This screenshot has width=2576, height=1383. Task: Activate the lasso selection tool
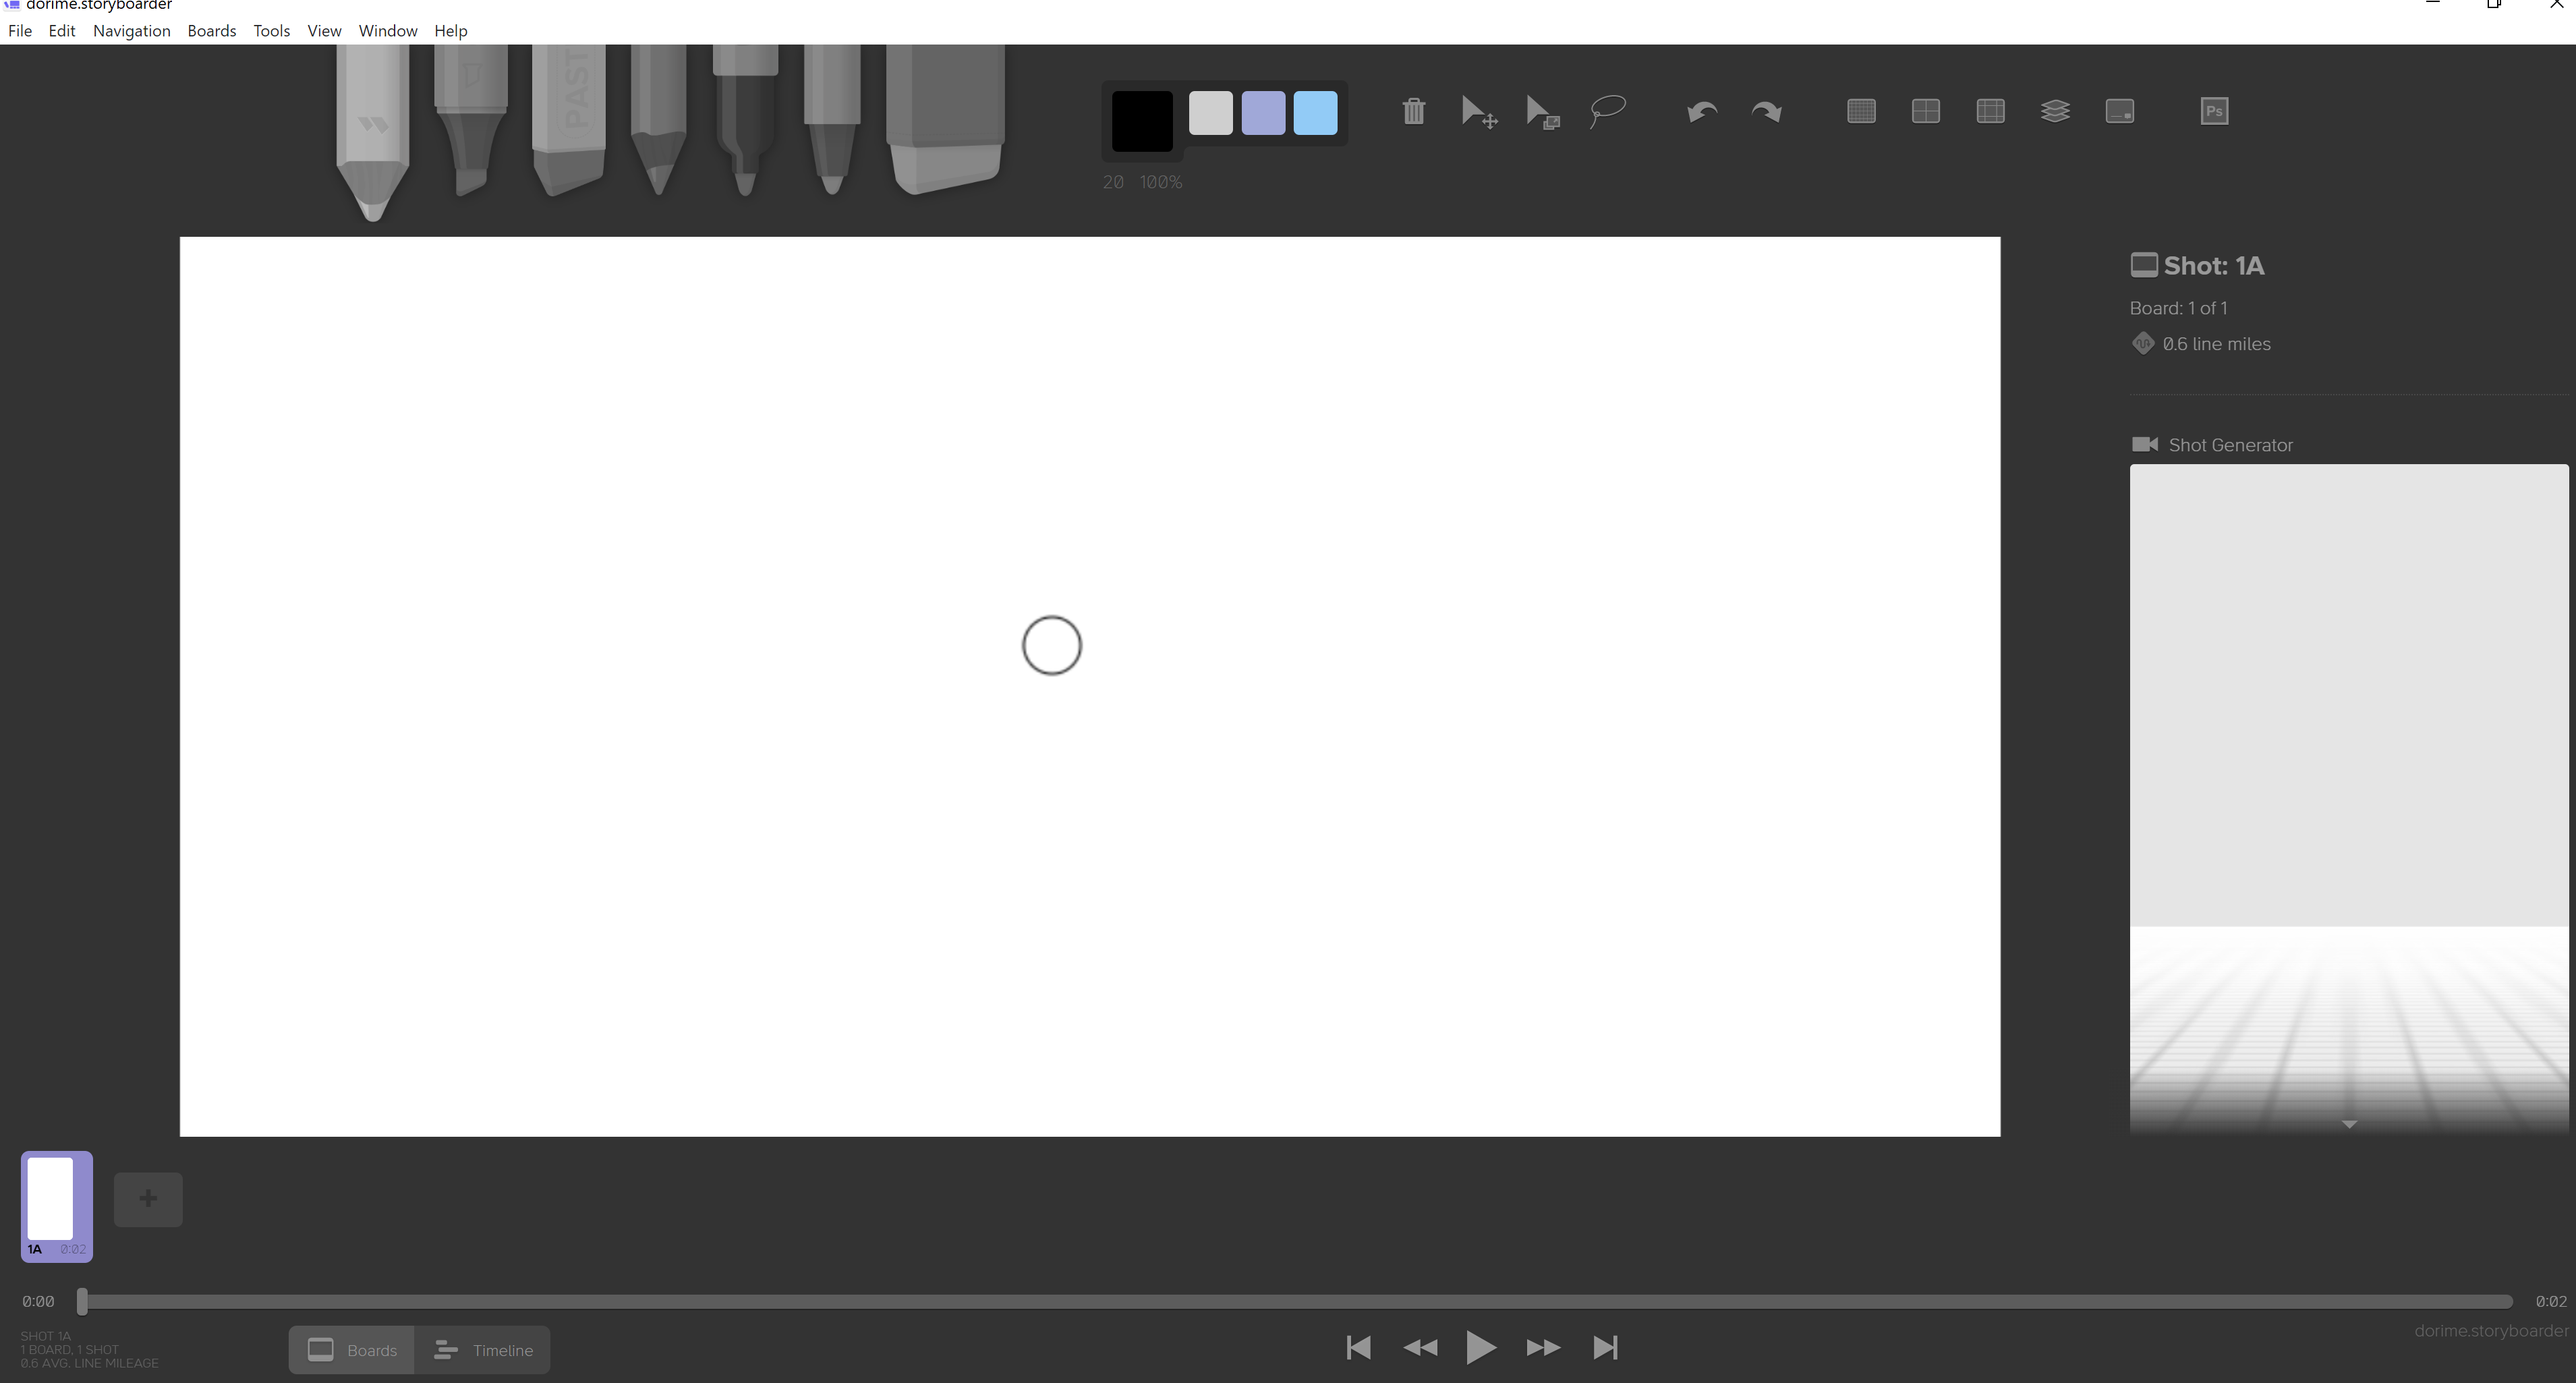tap(1606, 111)
